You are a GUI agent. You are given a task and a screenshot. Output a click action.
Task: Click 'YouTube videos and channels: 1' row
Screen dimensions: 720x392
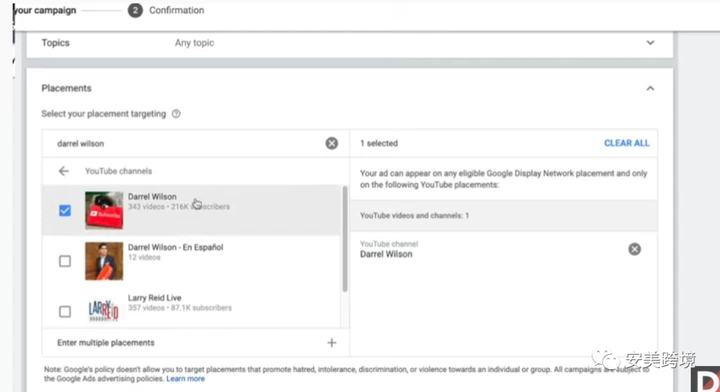tap(504, 215)
